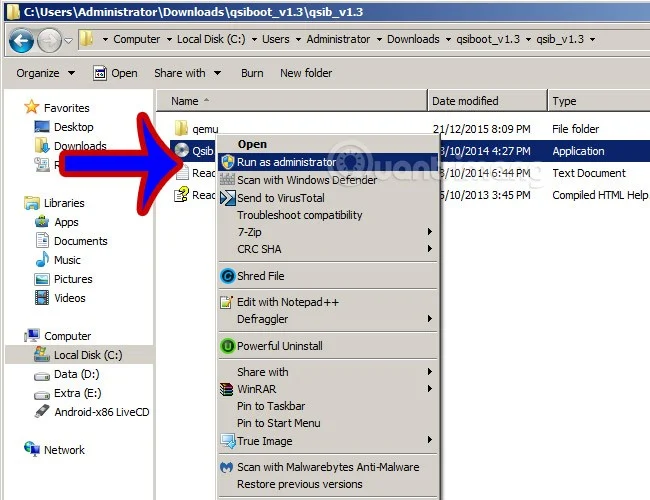
Task: Click the Back navigation arrow button
Action: [21, 40]
